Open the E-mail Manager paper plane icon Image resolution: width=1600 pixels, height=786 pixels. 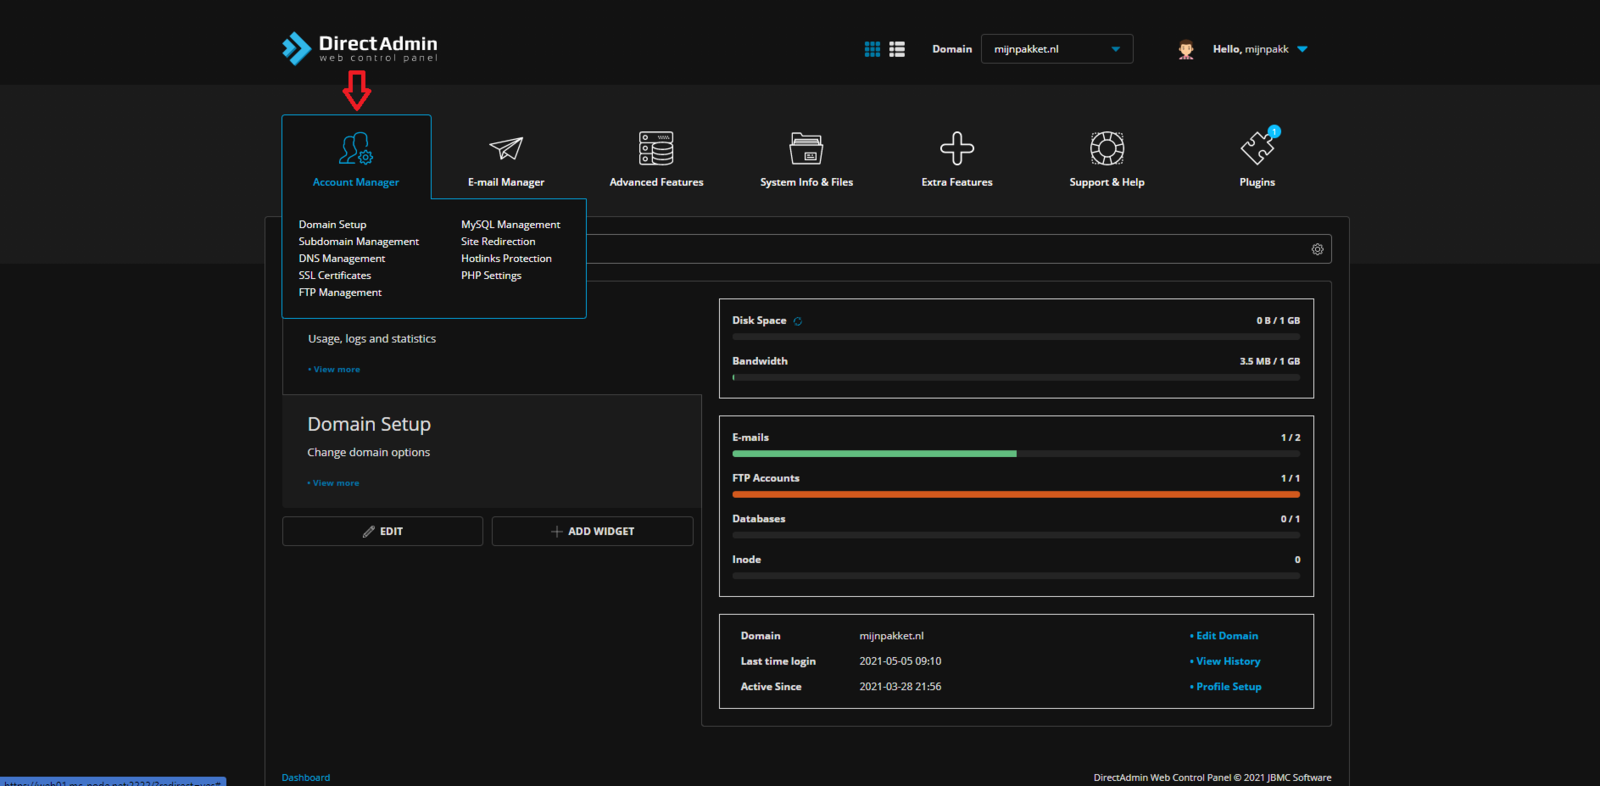[506, 148]
